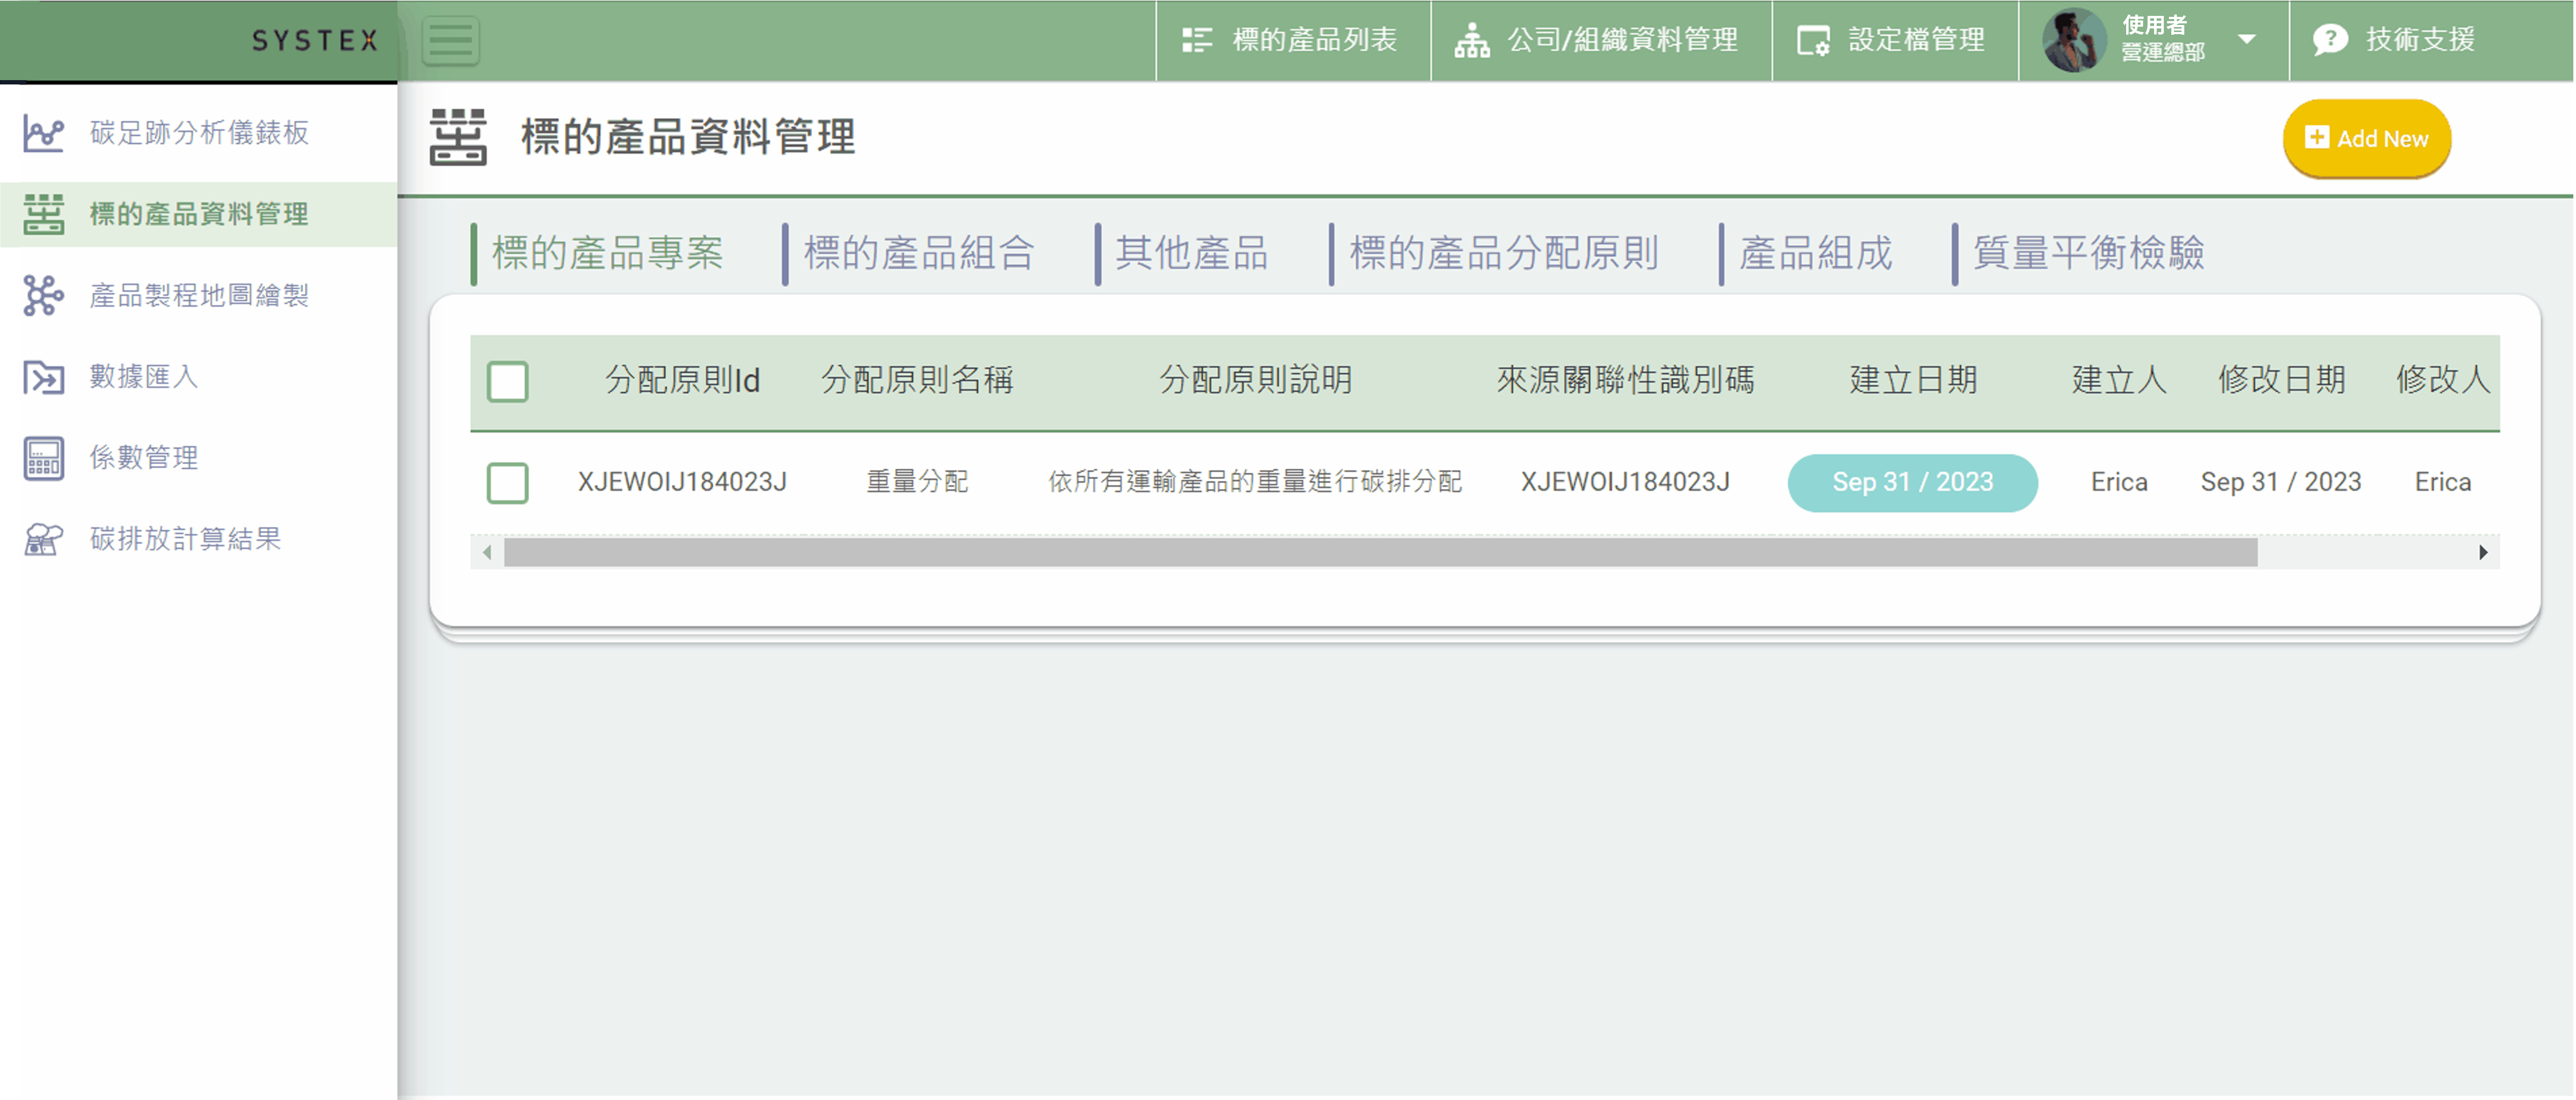
Task: Select the 產品組成 tab
Action: point(1815,253)
